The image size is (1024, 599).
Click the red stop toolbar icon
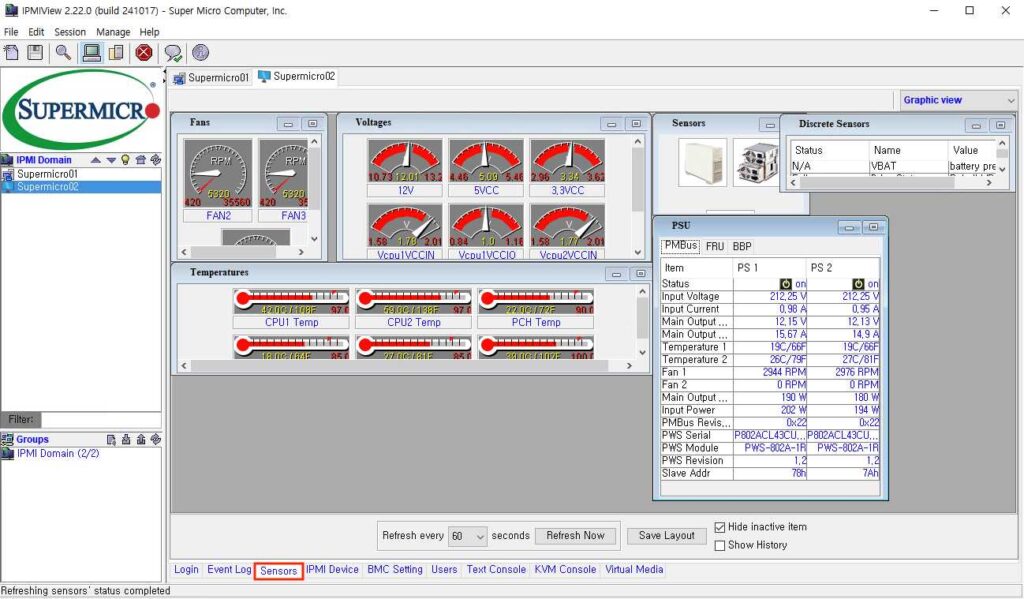[144, 52]
